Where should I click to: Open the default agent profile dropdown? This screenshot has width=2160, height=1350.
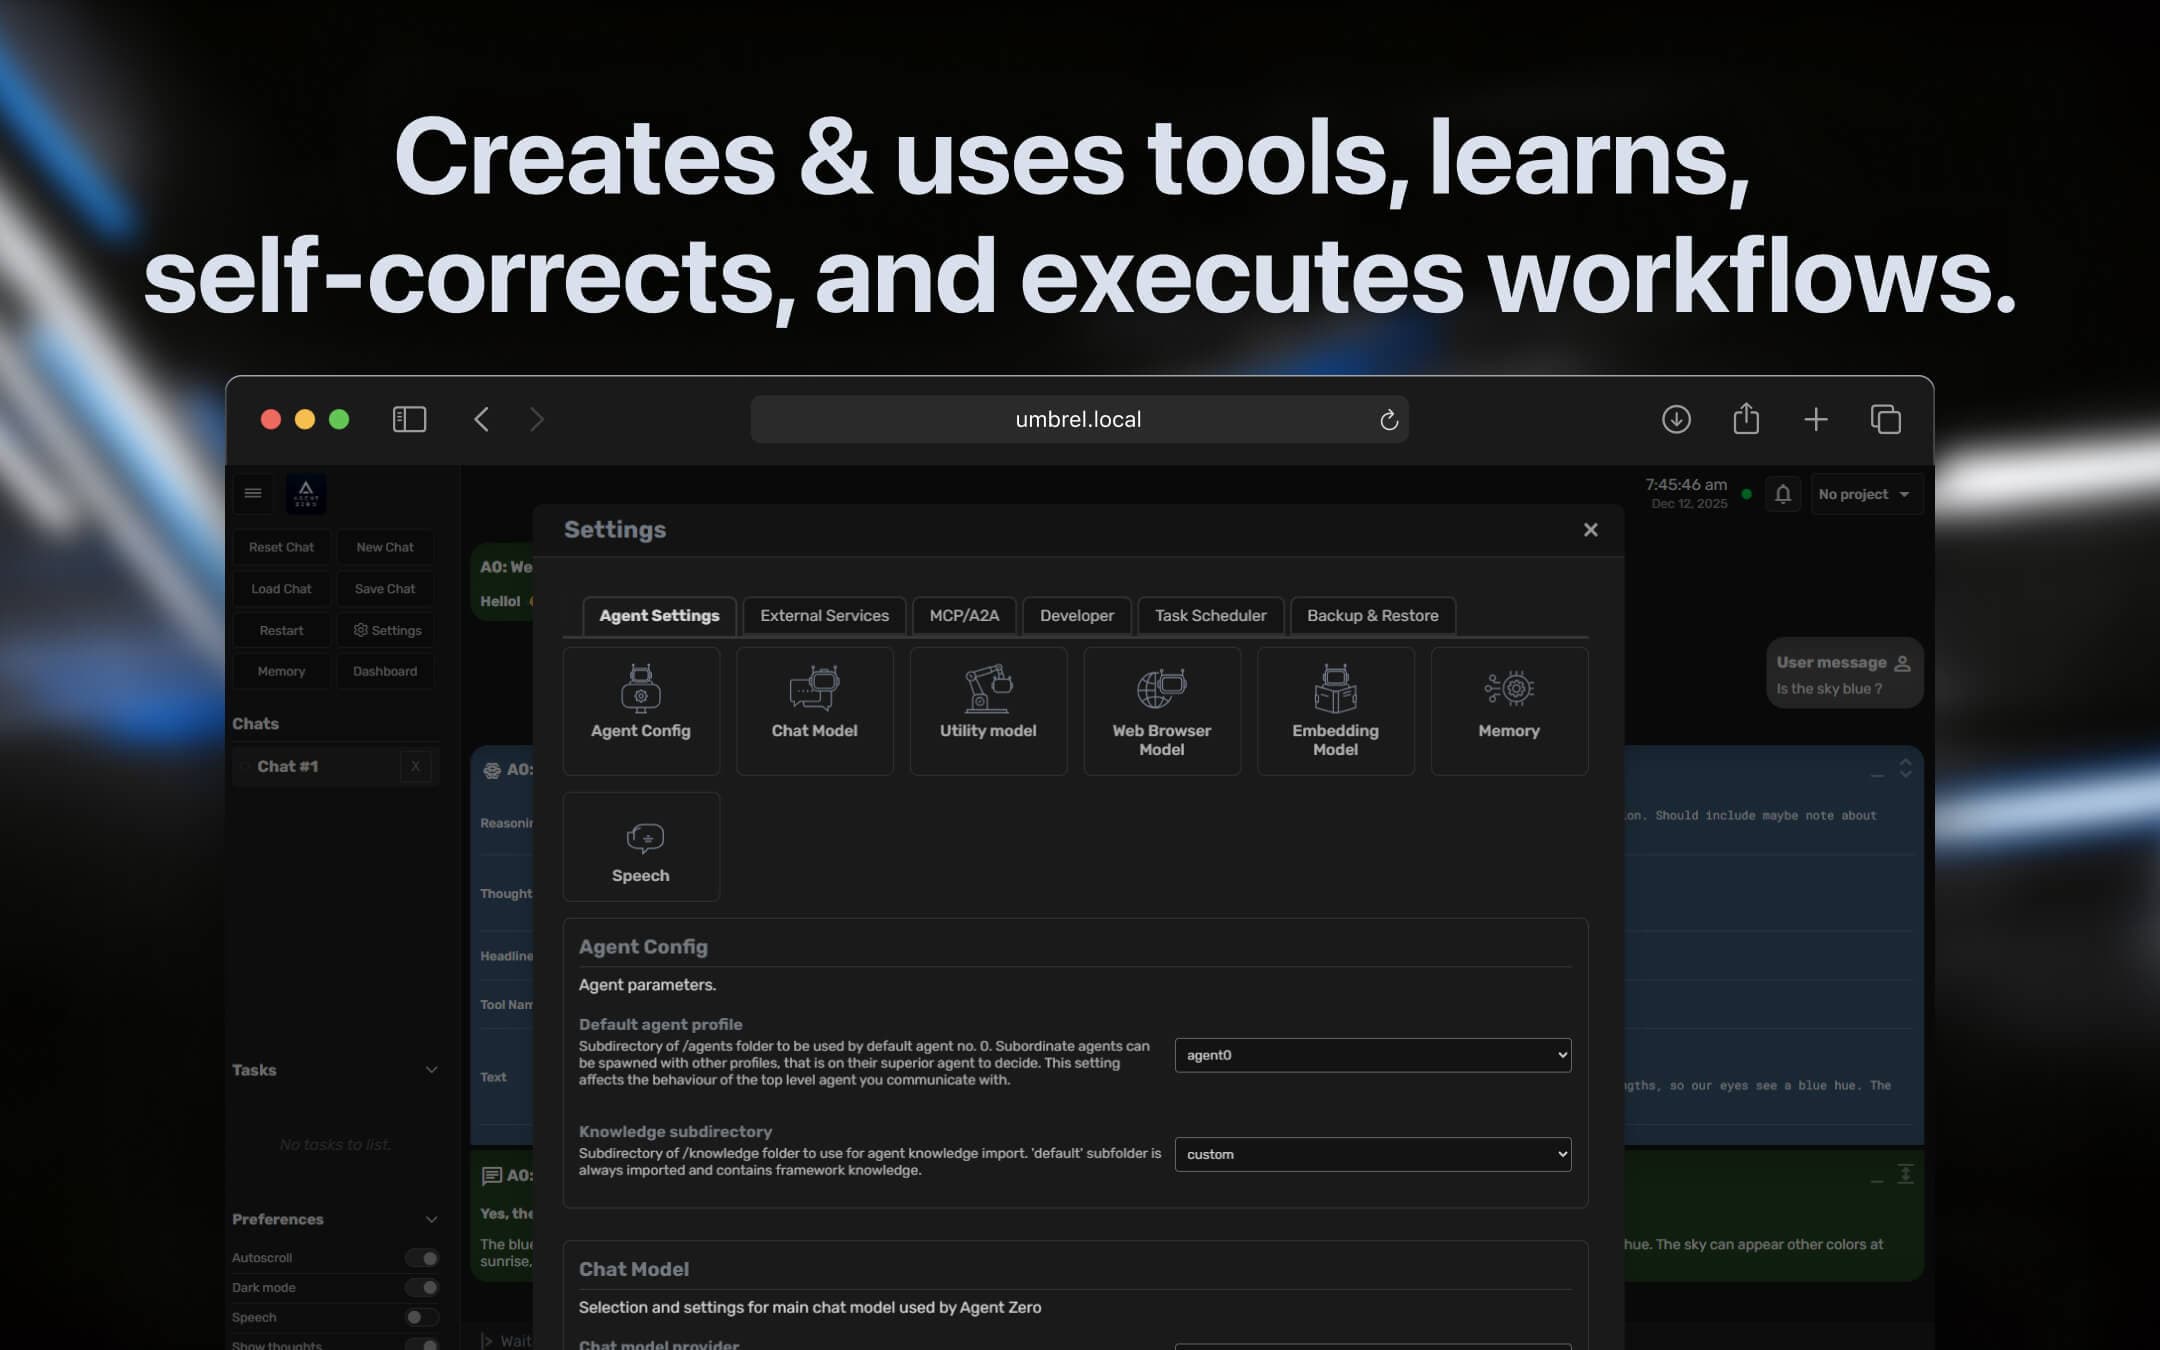1372,1055
